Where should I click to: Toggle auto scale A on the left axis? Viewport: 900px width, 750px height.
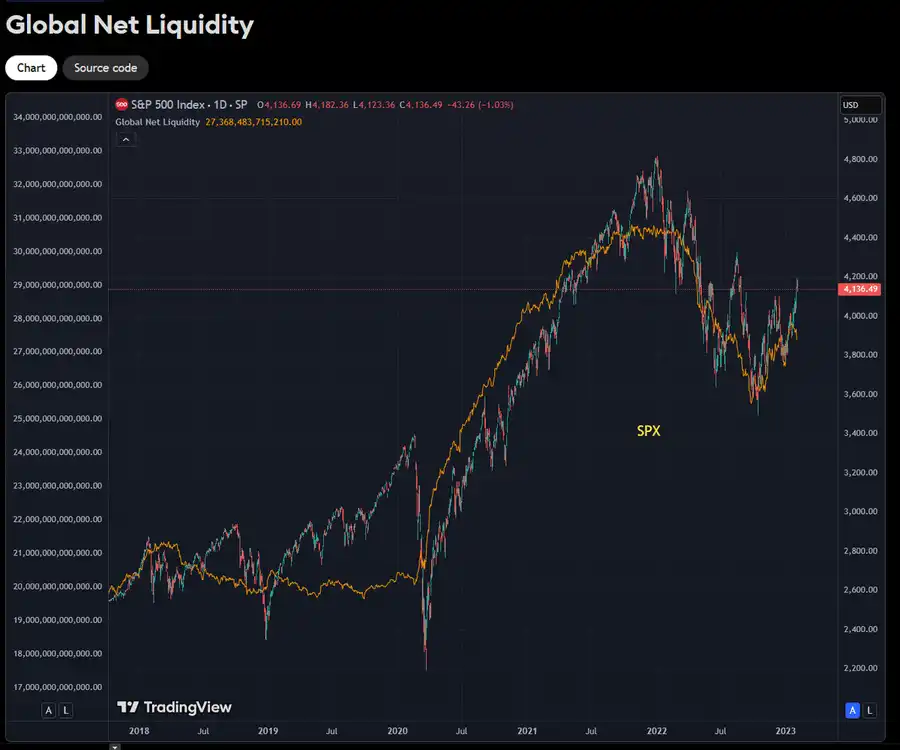point(48,710)
